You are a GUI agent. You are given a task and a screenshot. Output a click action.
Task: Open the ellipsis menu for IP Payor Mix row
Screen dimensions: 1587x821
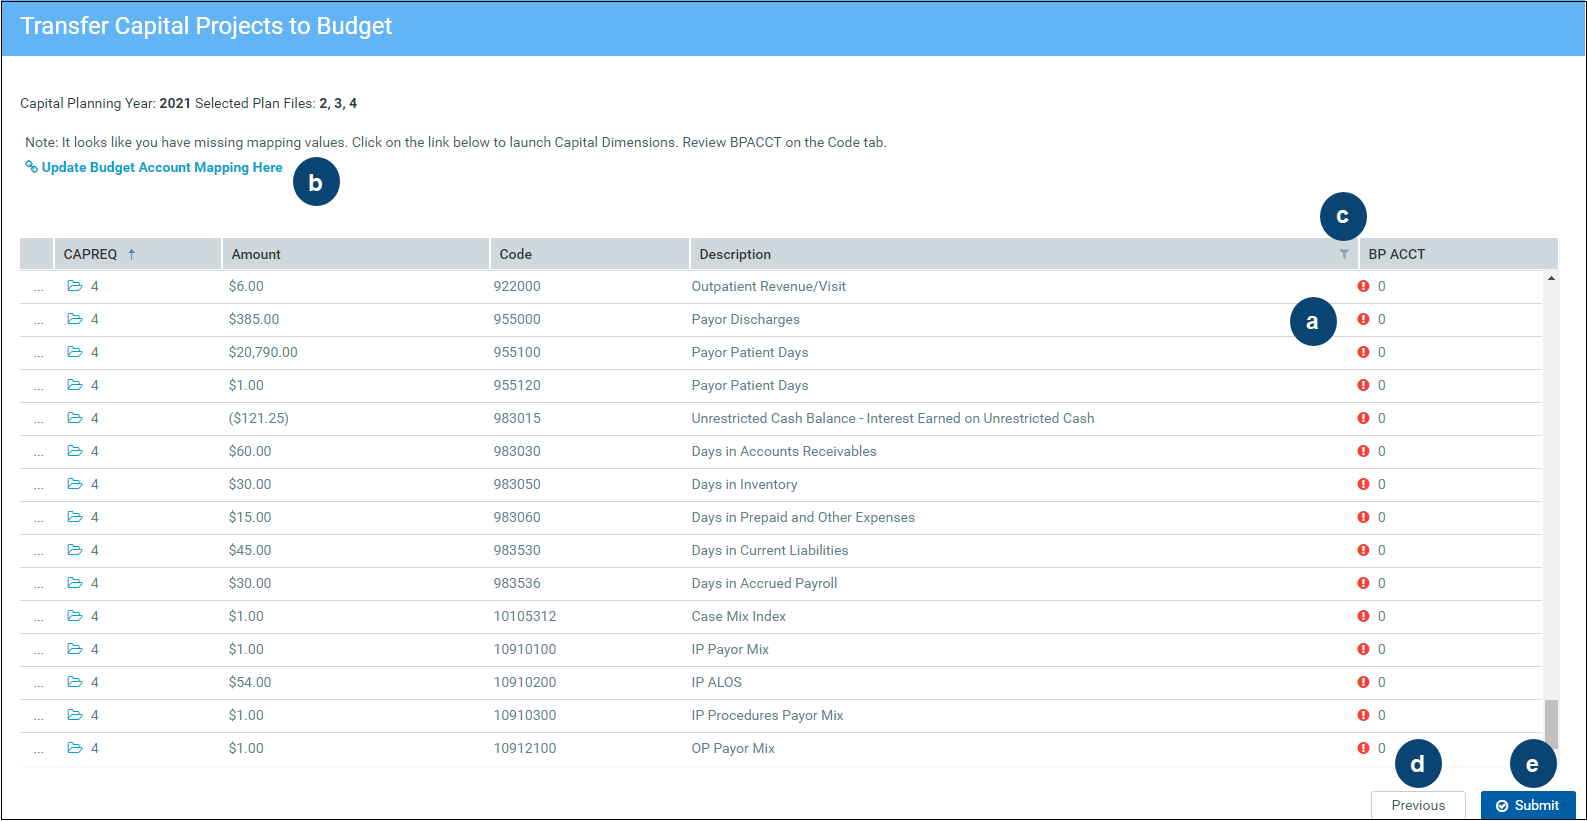click(x=39, y=652)
